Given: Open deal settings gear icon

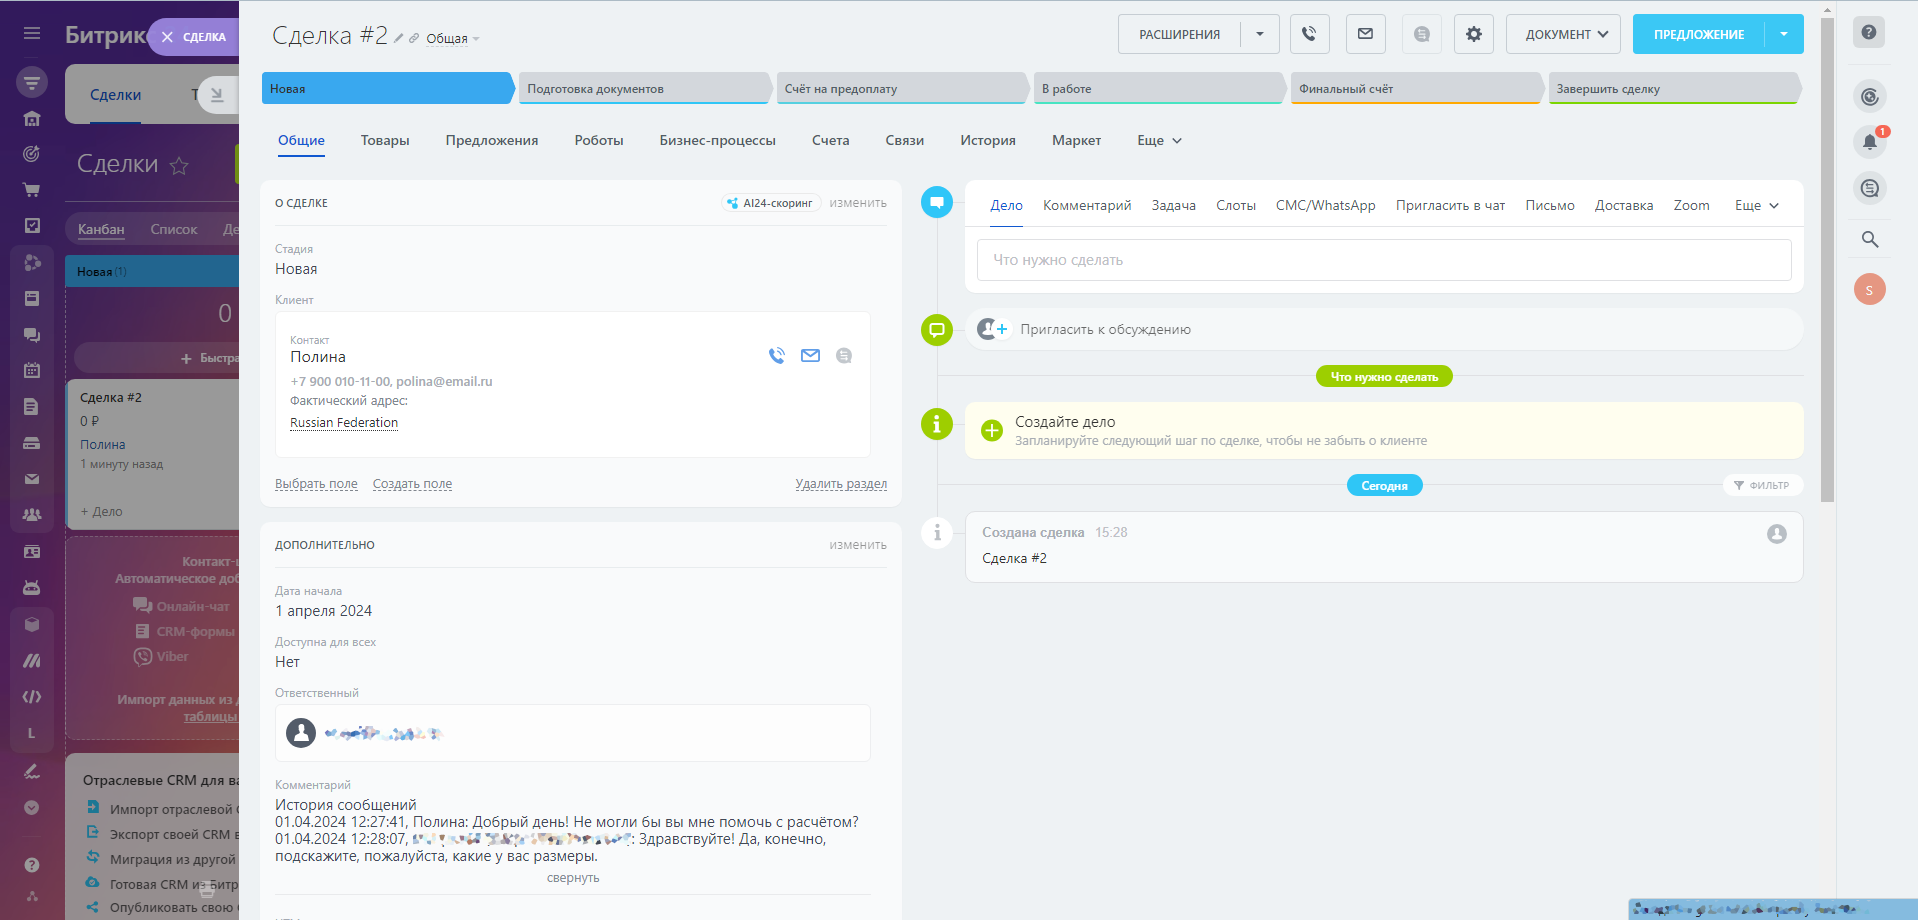Looking at the screenshot, I should tap(1473, 34).
